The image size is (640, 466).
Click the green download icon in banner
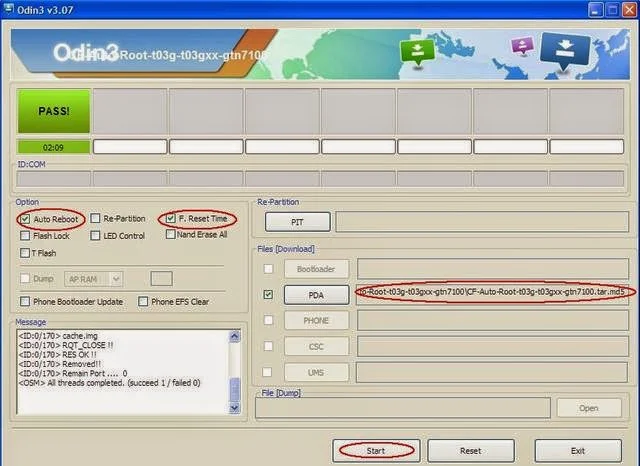click(417, 52)
